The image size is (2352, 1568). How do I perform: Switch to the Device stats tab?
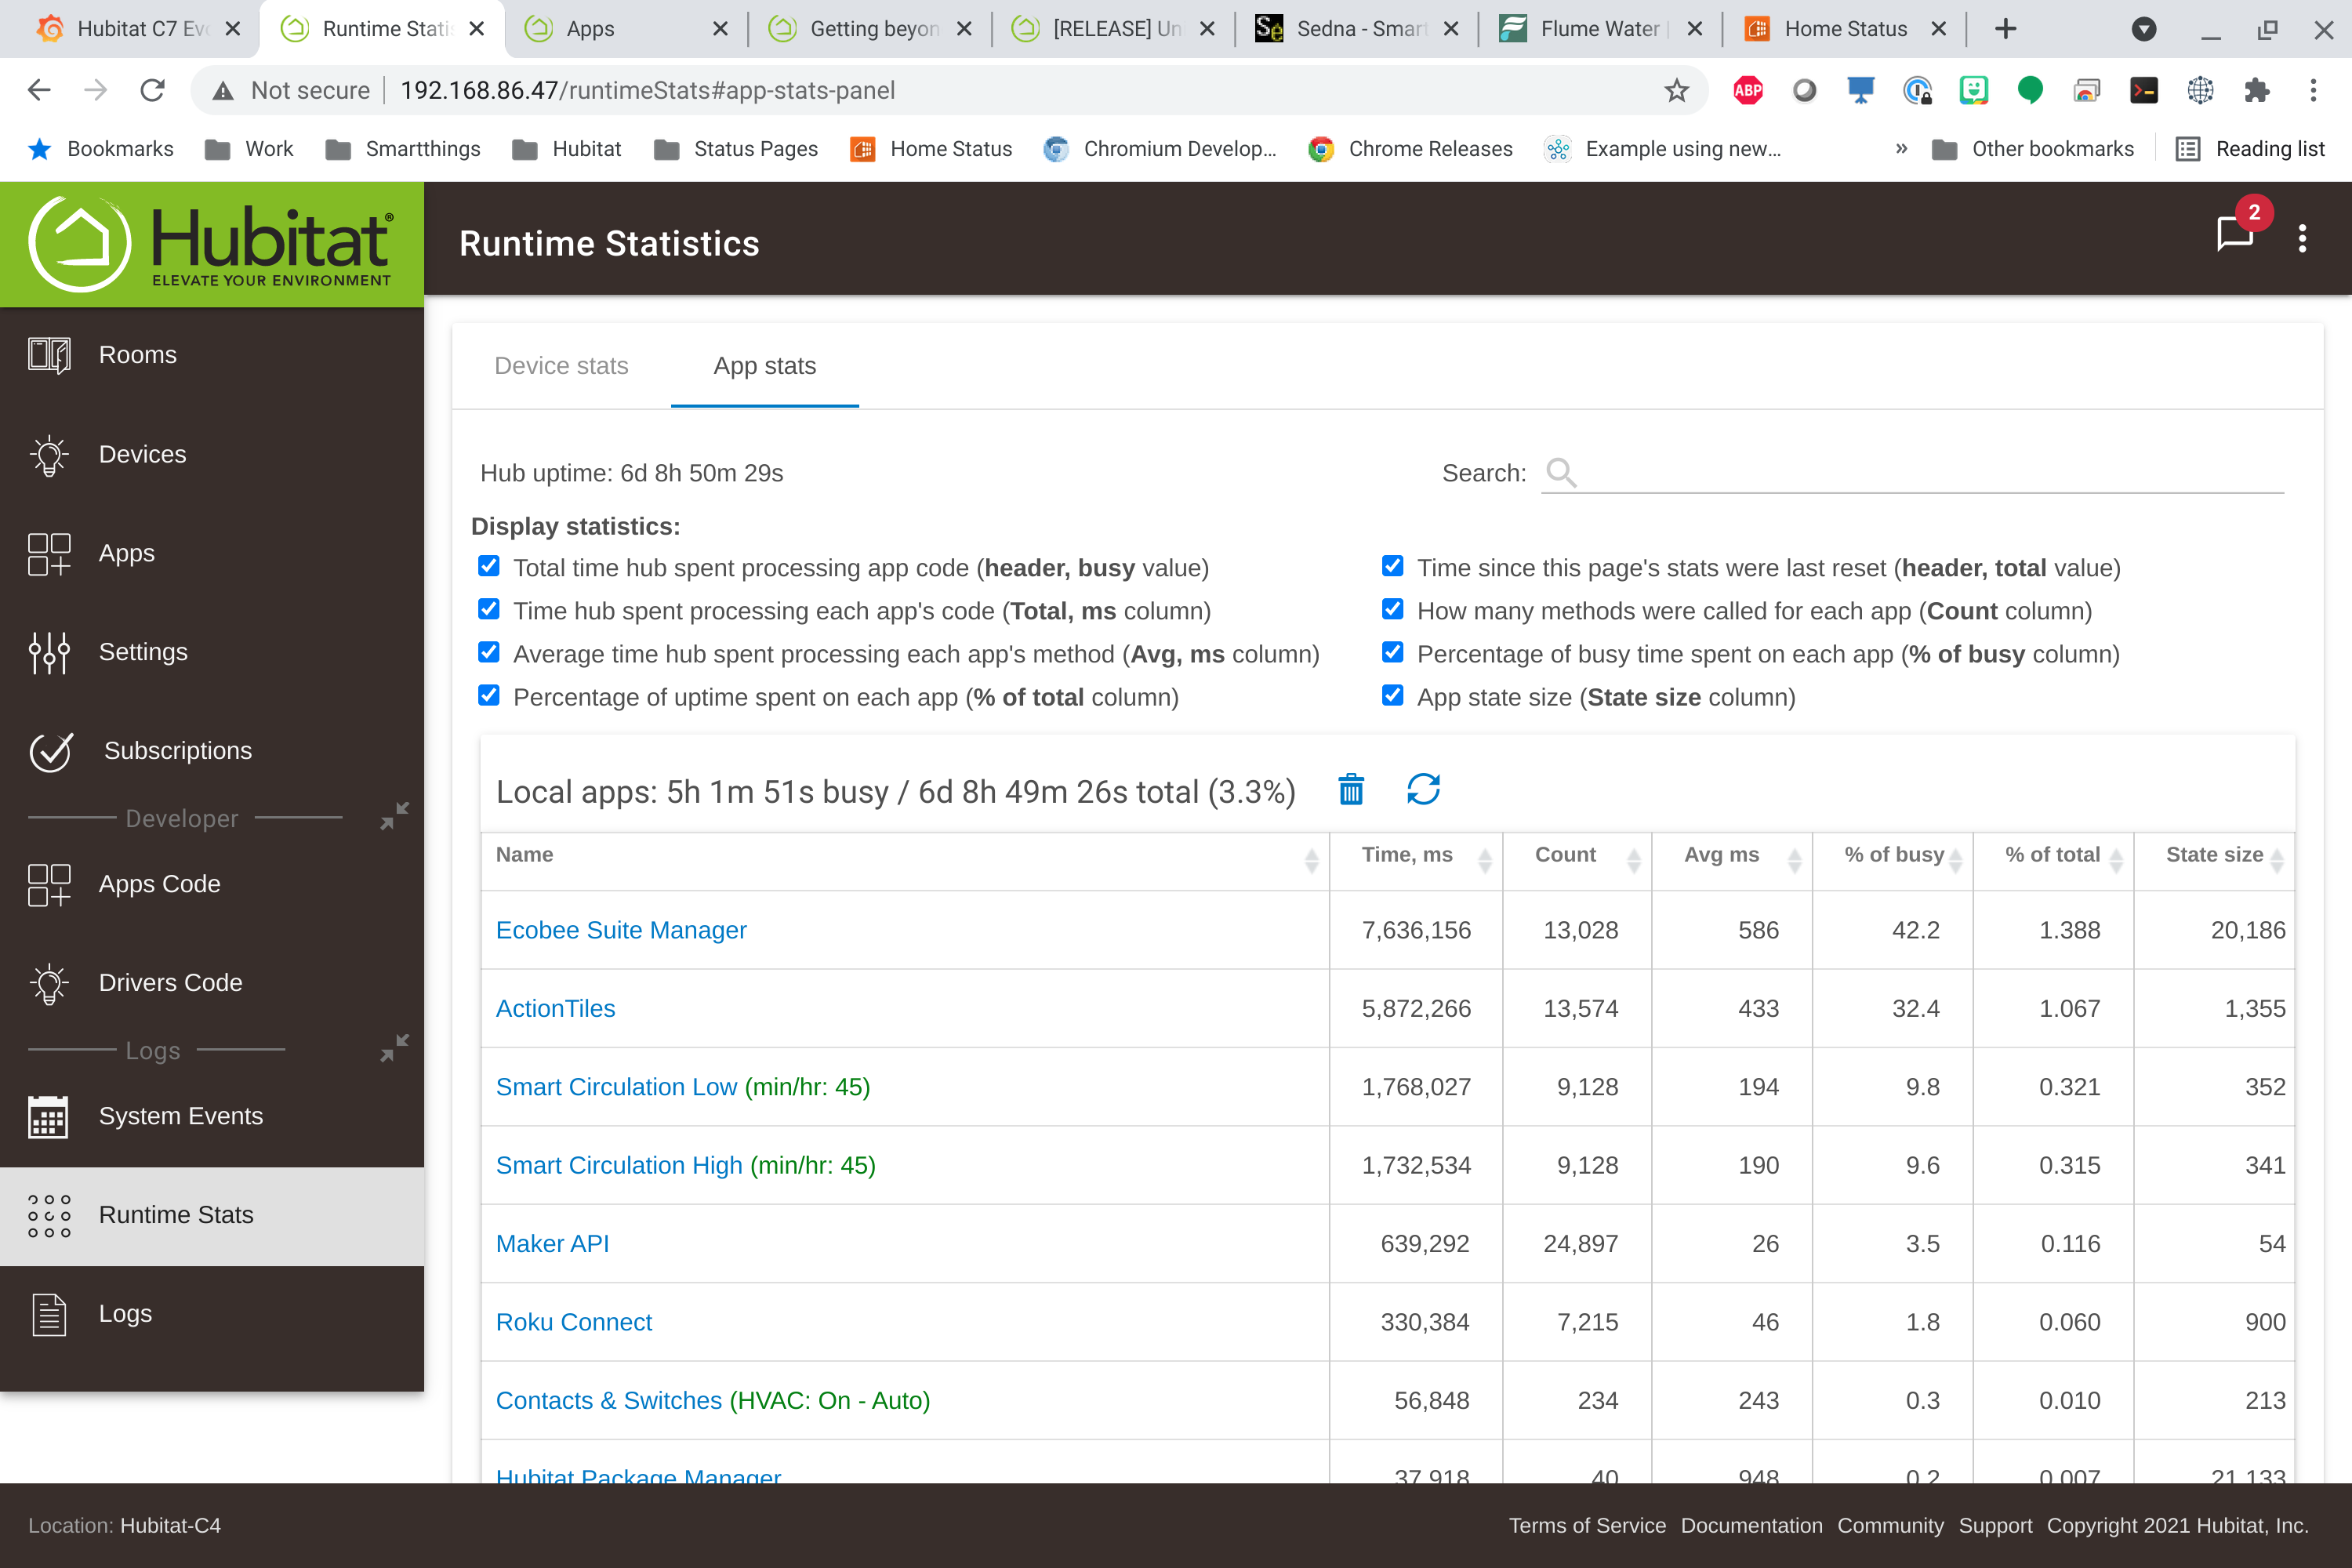coord(561,366)
